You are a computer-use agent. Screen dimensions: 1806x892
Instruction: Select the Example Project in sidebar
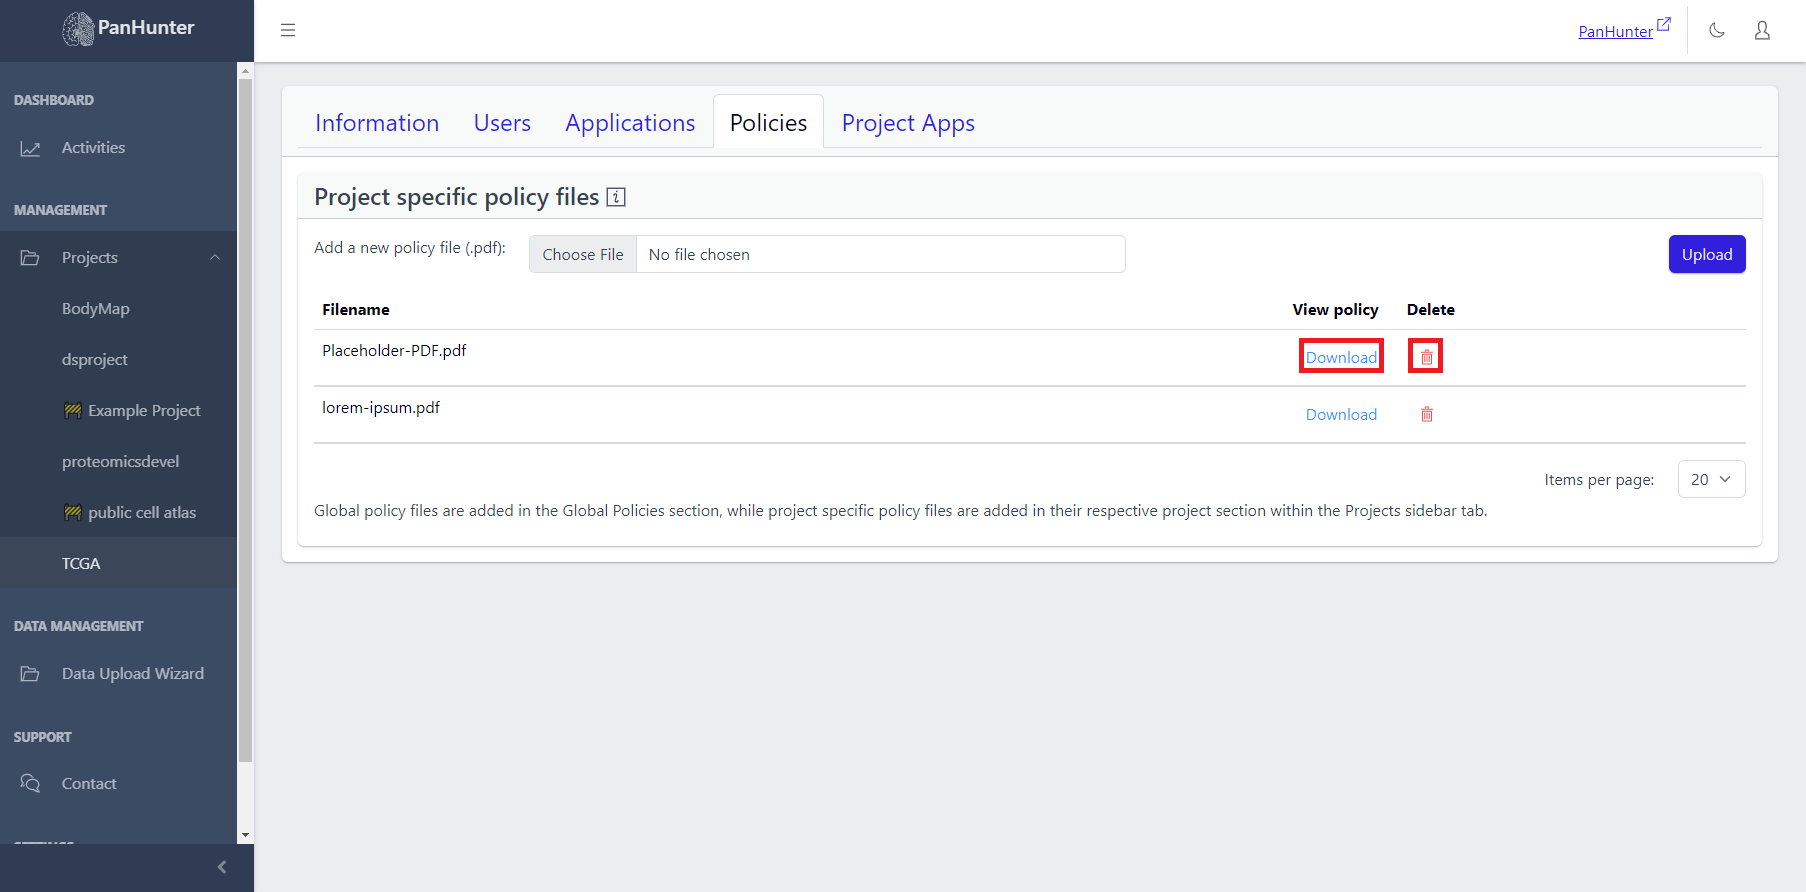click(143, 411)
